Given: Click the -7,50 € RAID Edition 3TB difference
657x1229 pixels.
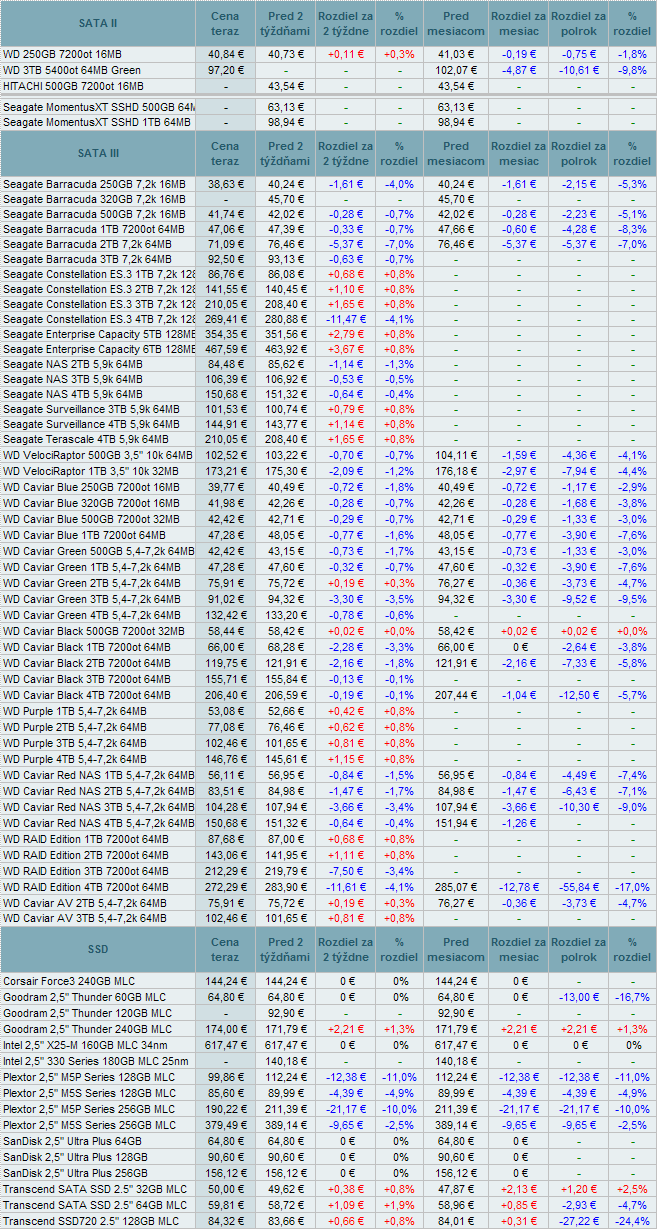Looking at the screenshot, I should (x=345, y=871).
